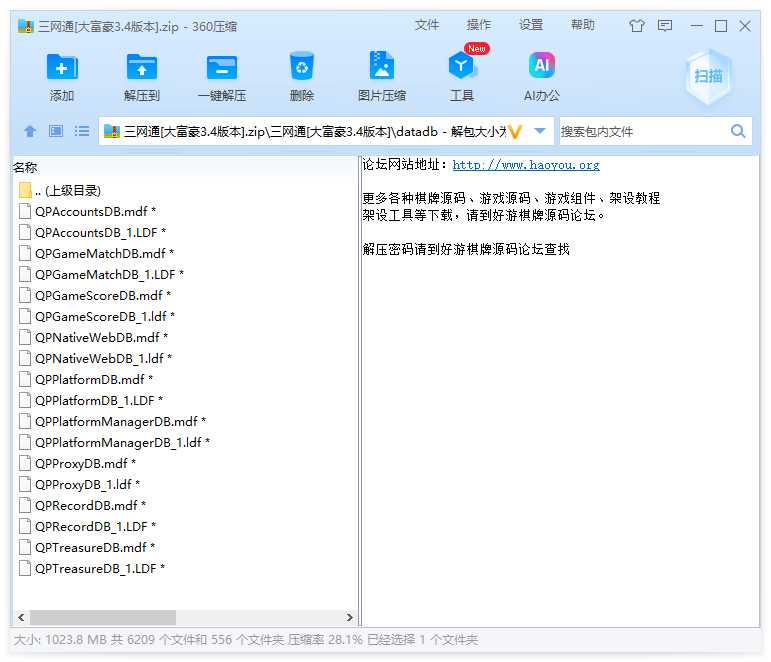Click the zip archive icon in title bar
Screen dimensions: 771x662
coord(26,26)
